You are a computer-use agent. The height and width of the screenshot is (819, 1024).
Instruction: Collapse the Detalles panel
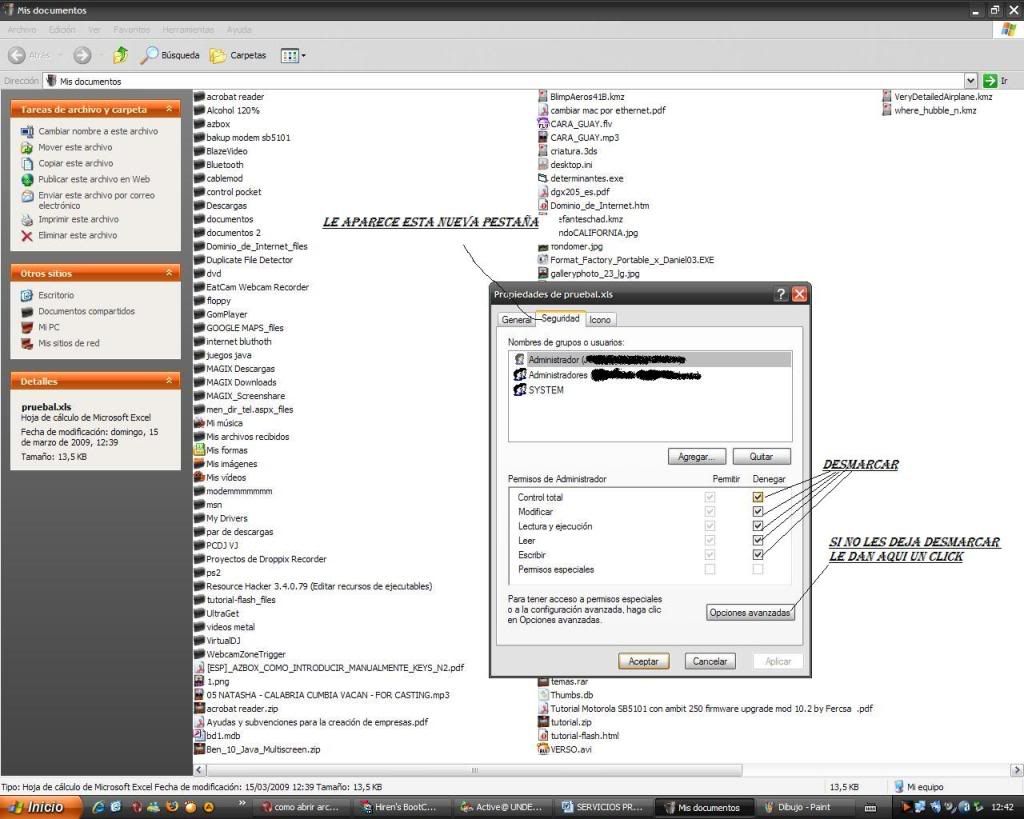[x=169, y=381]
